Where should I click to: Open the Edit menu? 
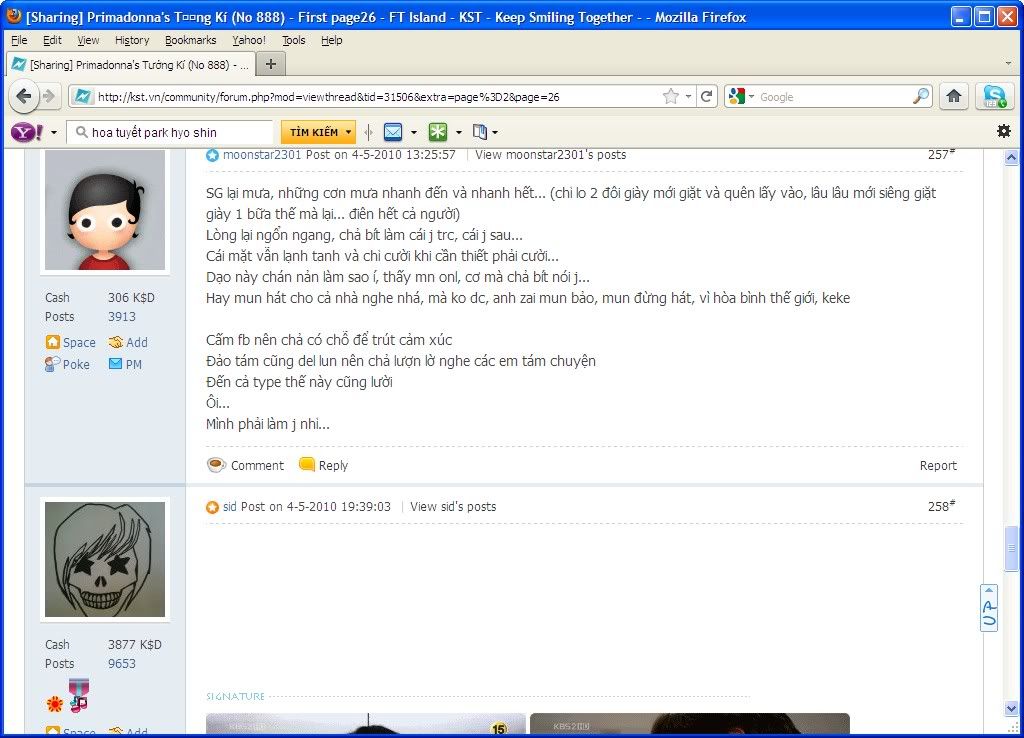pyautogui.click(x=52, y=40)
